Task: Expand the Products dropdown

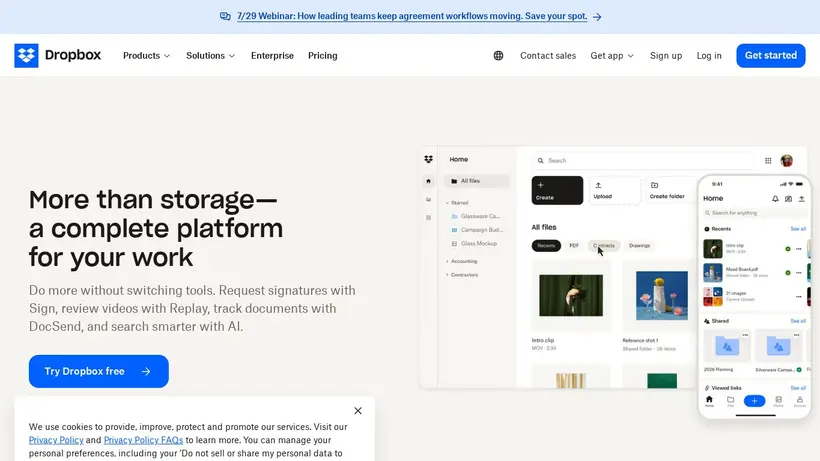Action: (x=146, y=55)
